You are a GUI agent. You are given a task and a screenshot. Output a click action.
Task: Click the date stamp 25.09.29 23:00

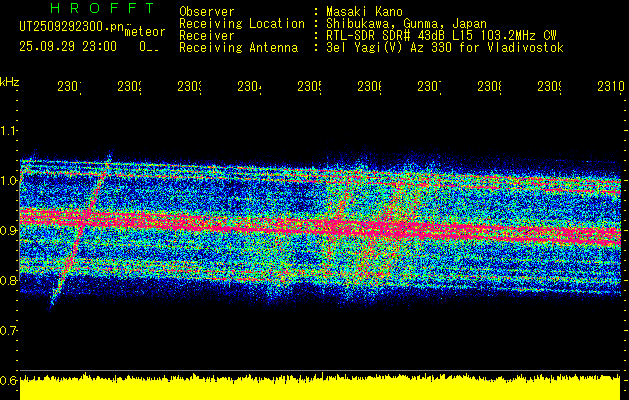click(x=68, y=47)
